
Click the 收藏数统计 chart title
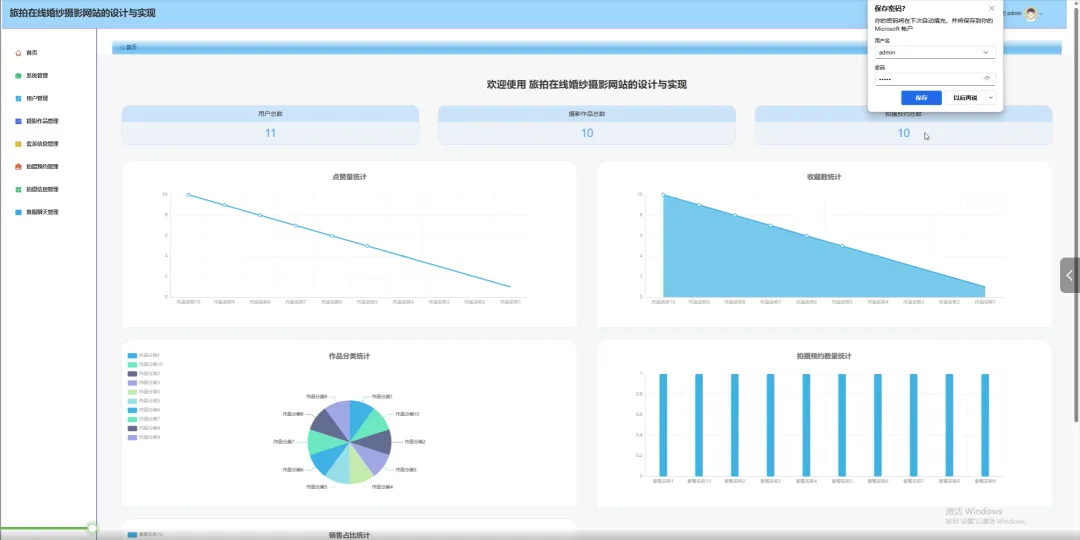(824, 177)
